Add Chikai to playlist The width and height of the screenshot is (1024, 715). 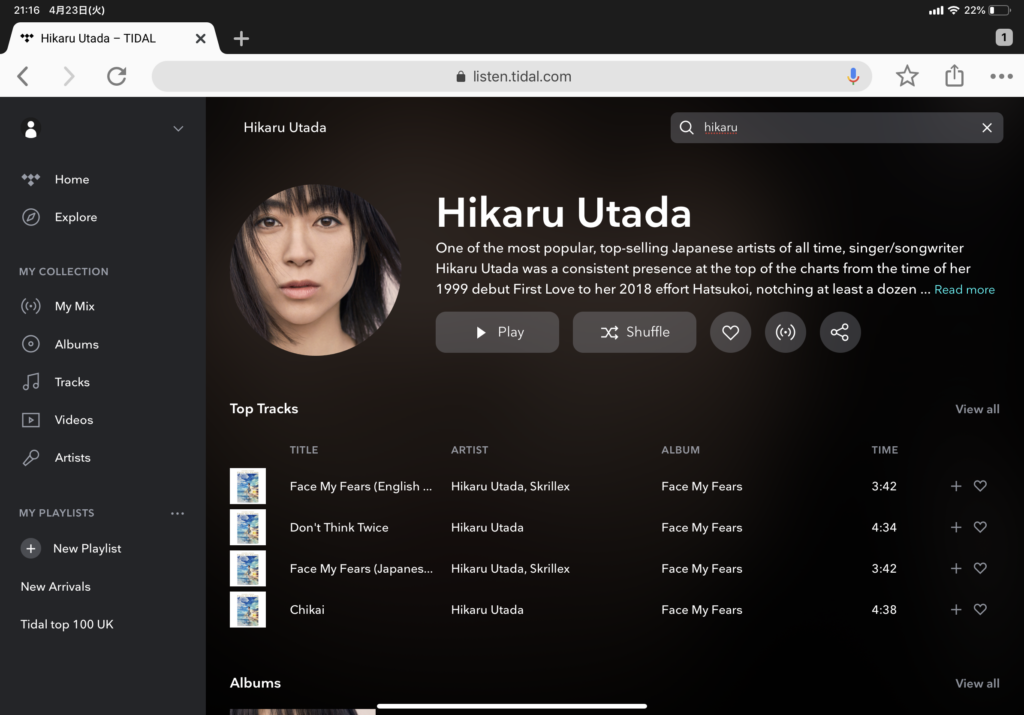point(956,609)
